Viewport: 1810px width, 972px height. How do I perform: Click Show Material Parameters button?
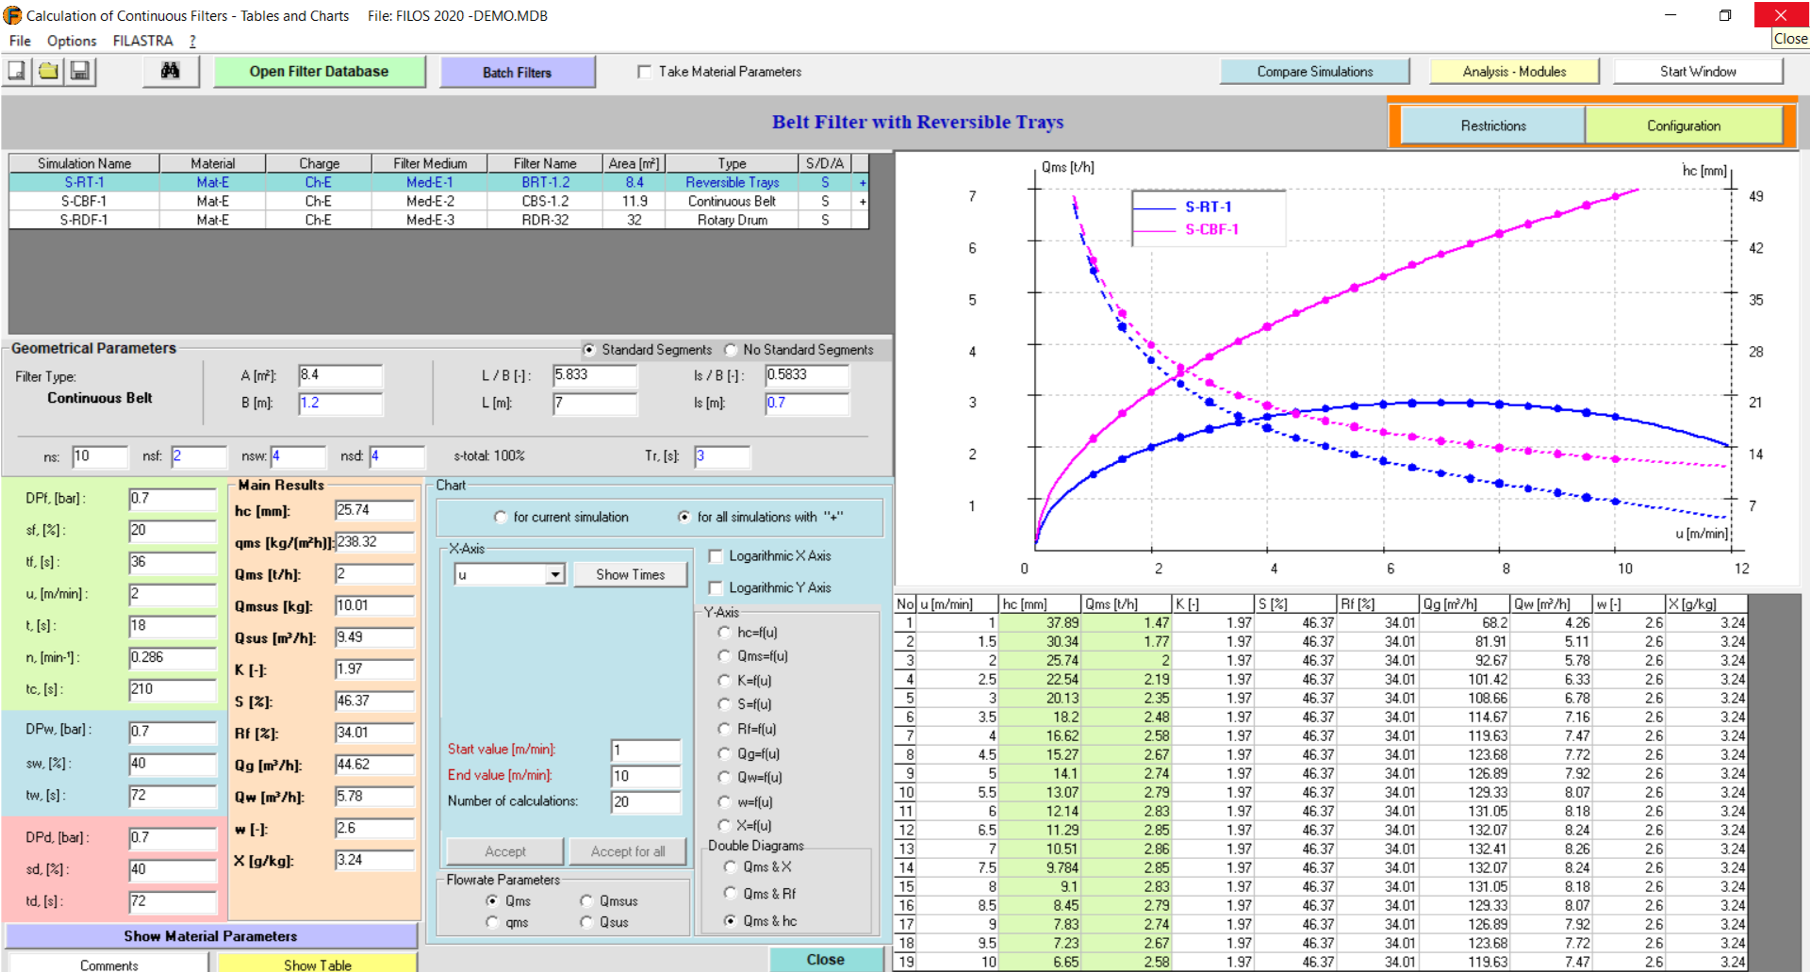[x=210, y=936]
